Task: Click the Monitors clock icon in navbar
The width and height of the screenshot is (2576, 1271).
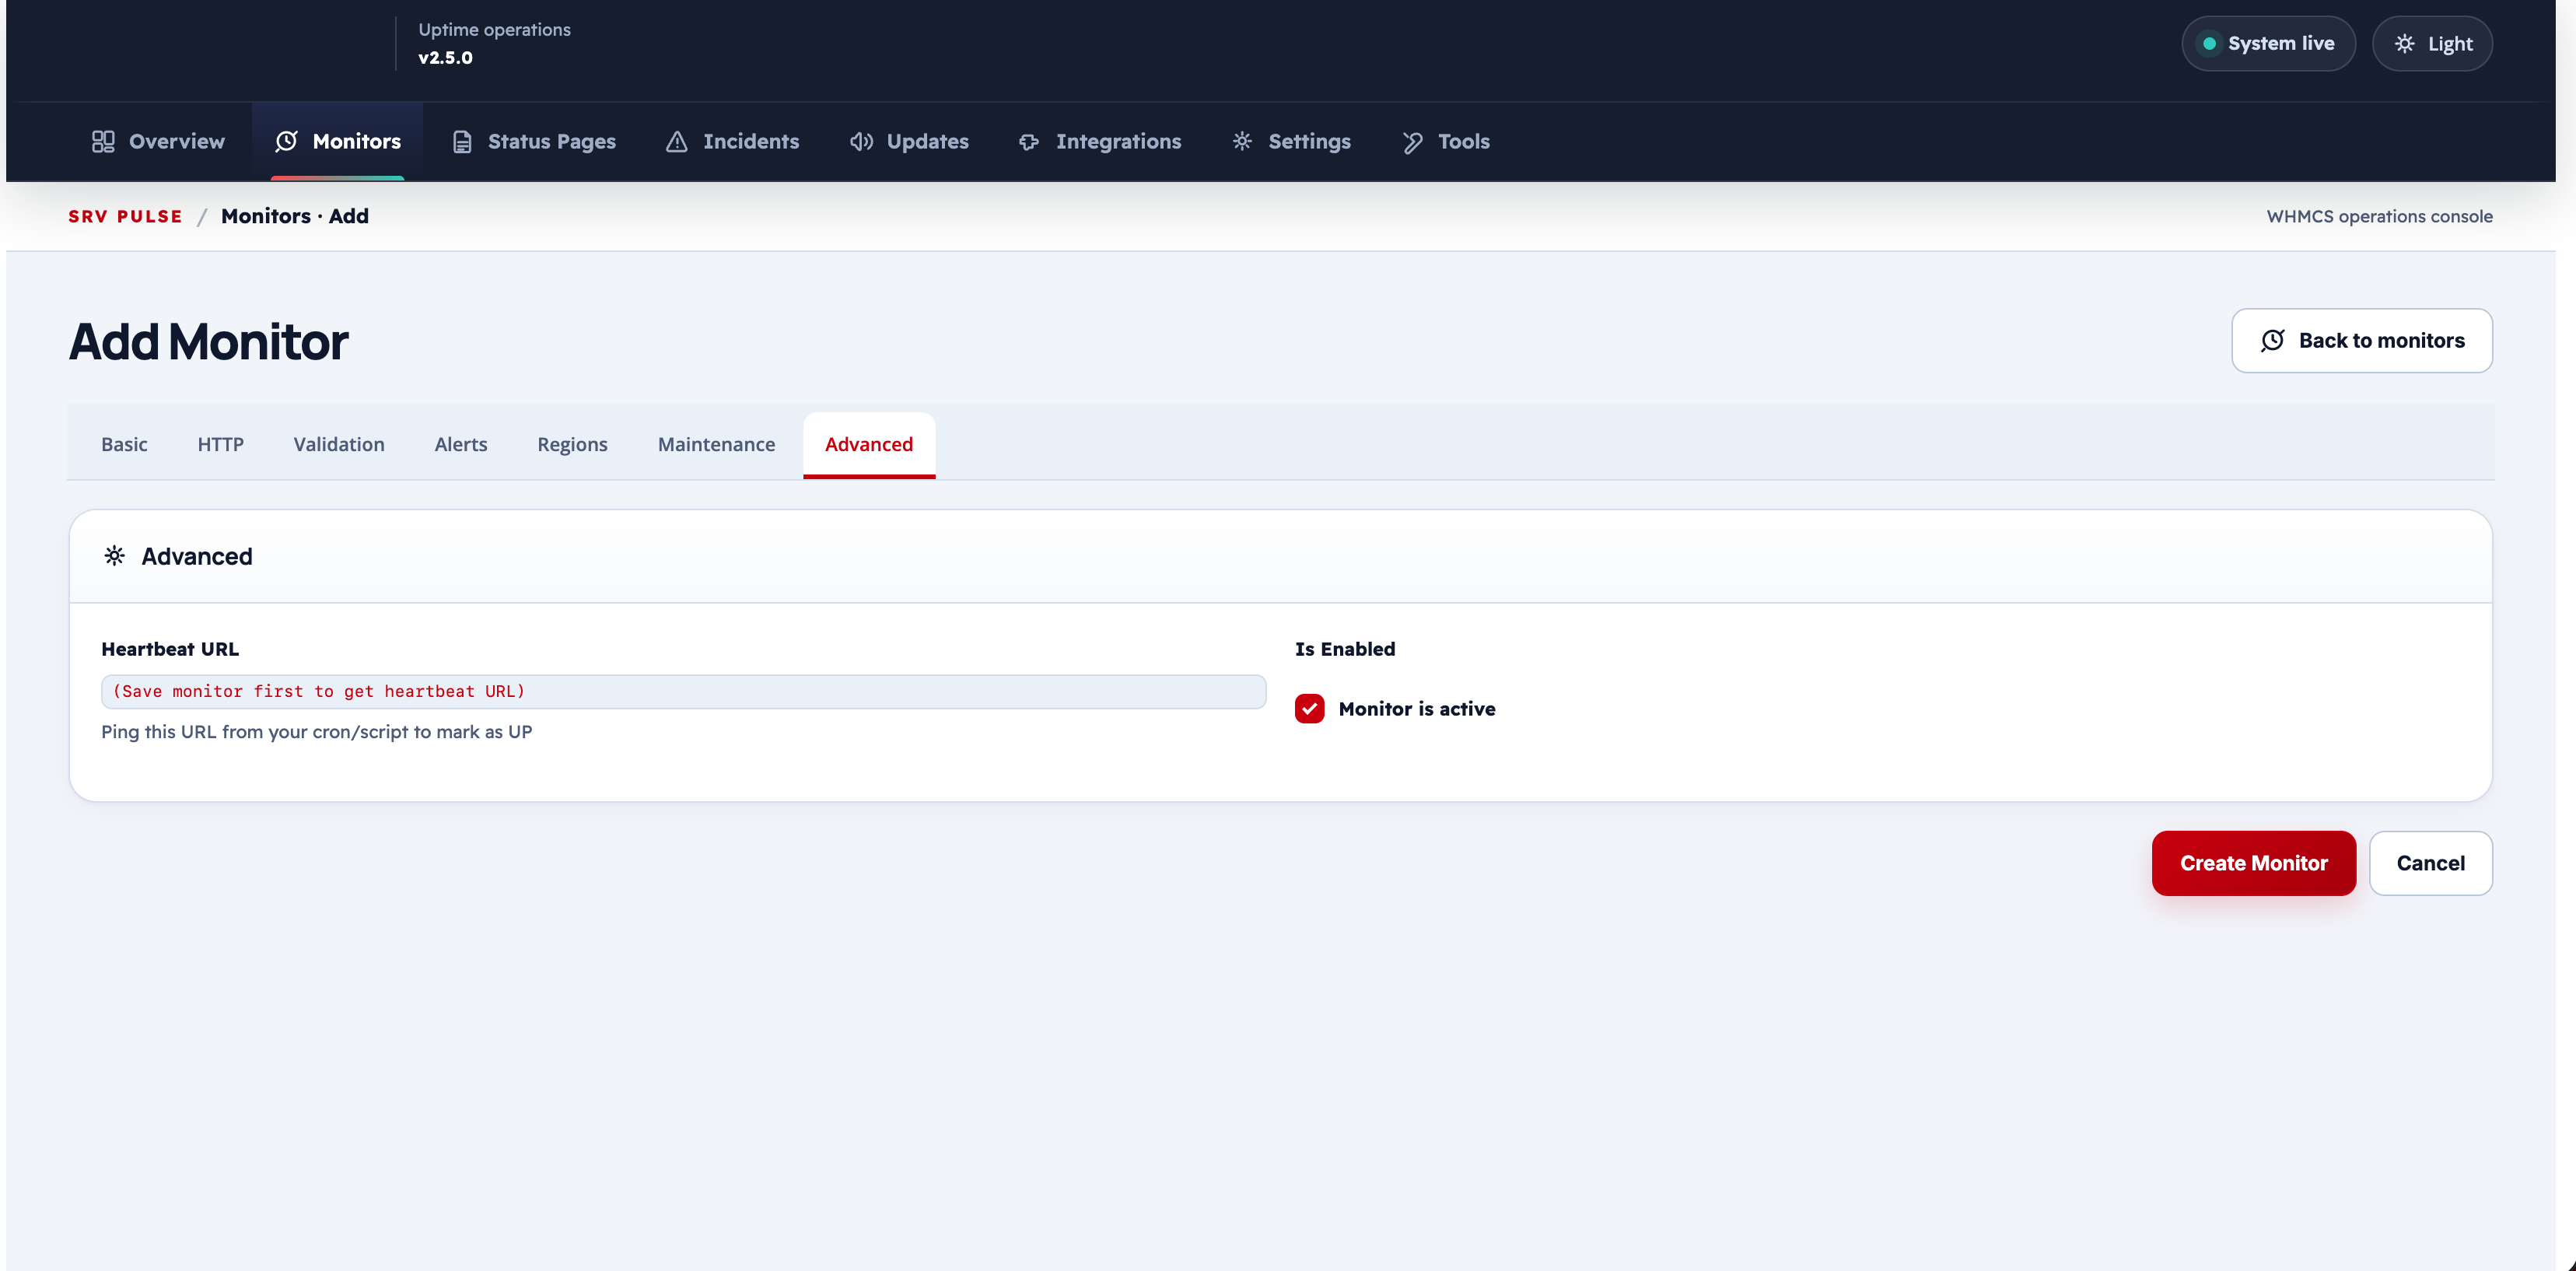Action: click(x=286, y=141)
